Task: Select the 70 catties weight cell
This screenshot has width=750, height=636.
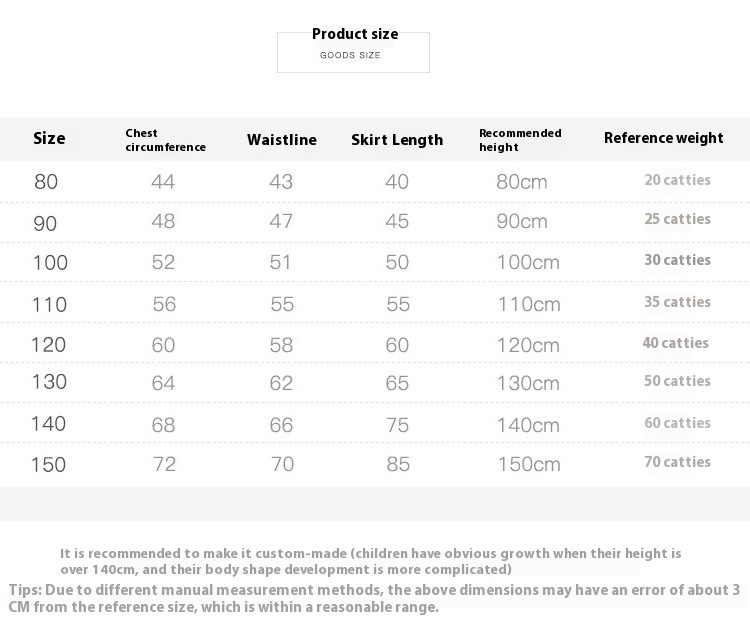Action: click(677, 462)
